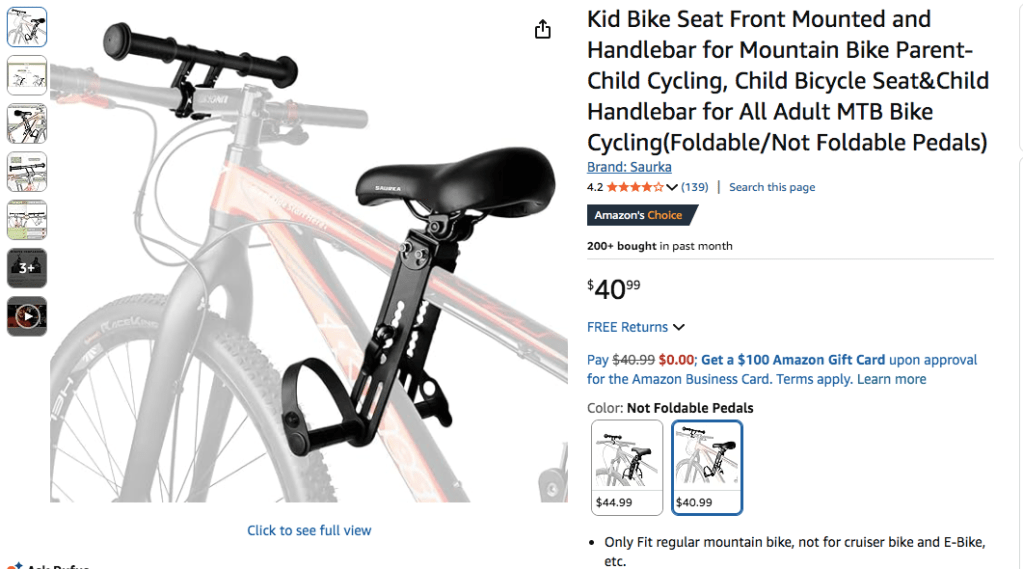Click the share icon above product image

[x=543, y=30]
